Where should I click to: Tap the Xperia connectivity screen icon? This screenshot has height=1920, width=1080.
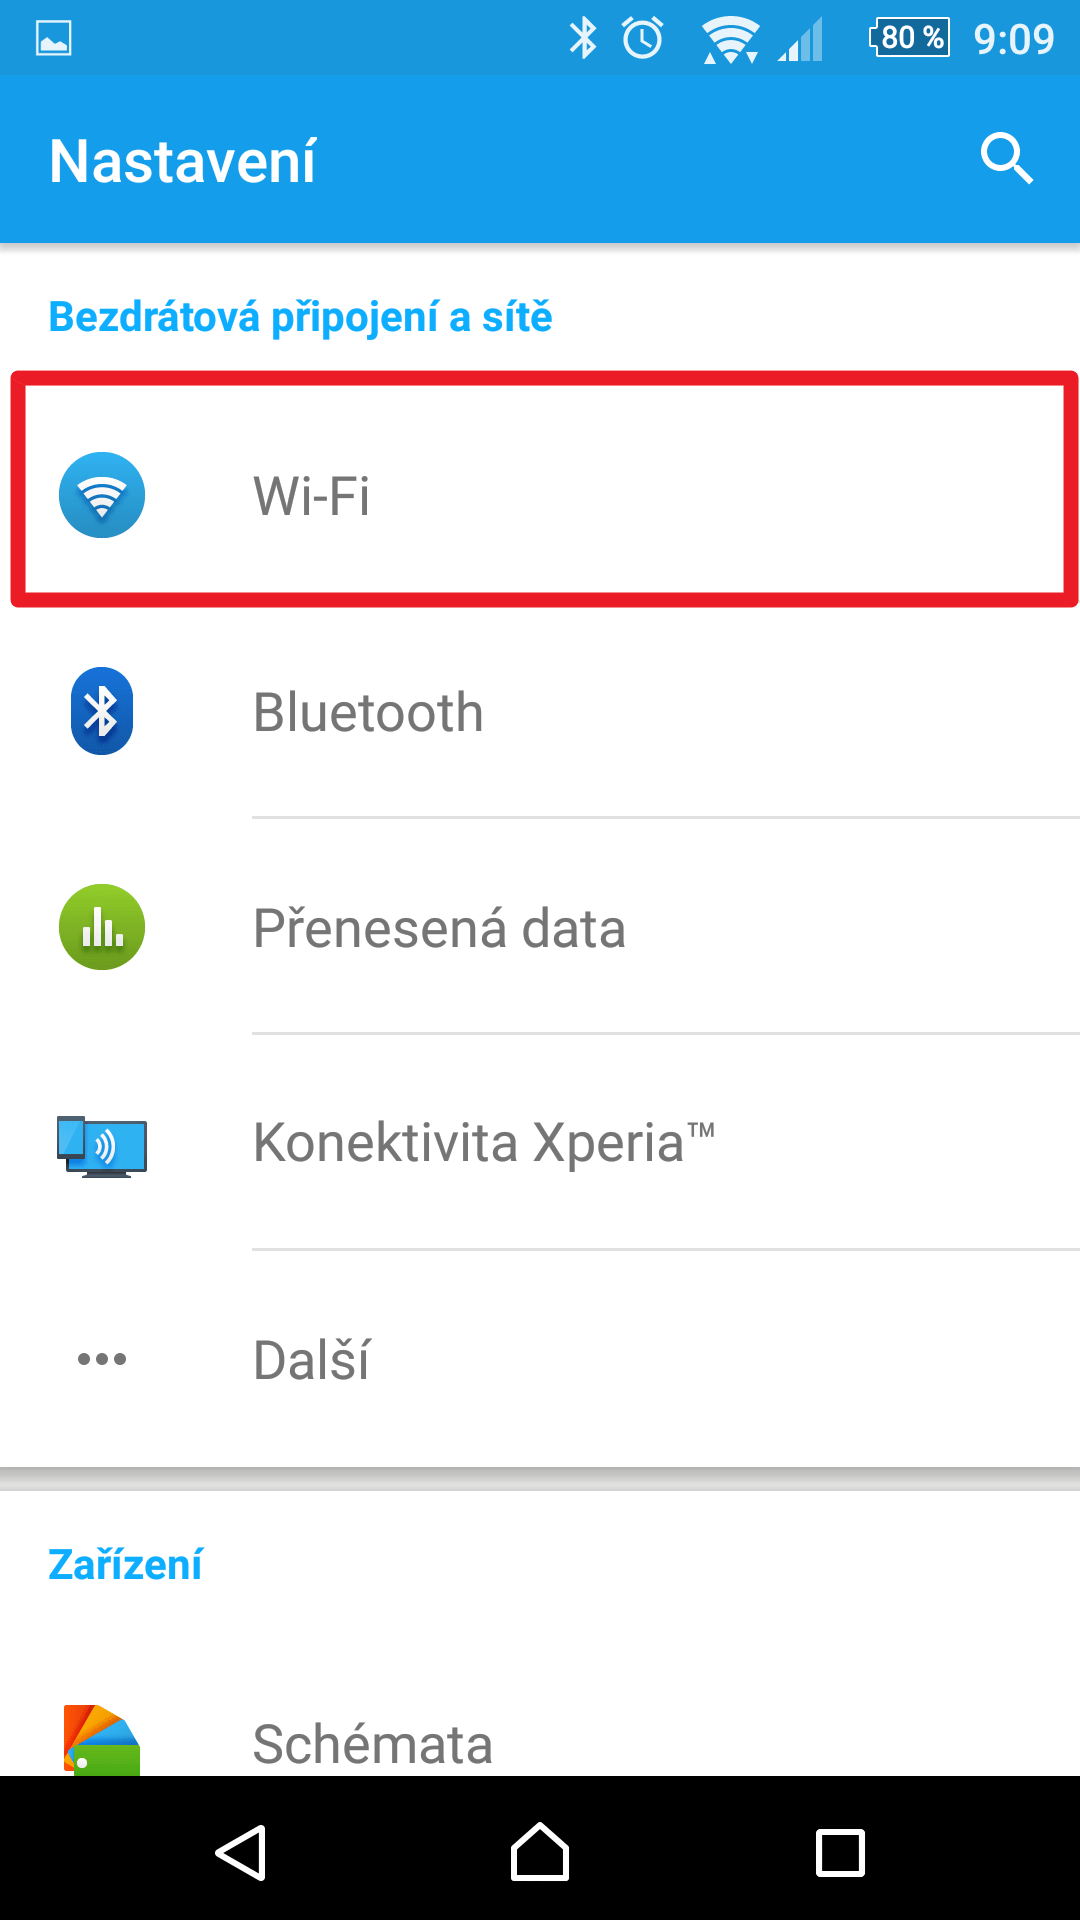click(102, 1146)
